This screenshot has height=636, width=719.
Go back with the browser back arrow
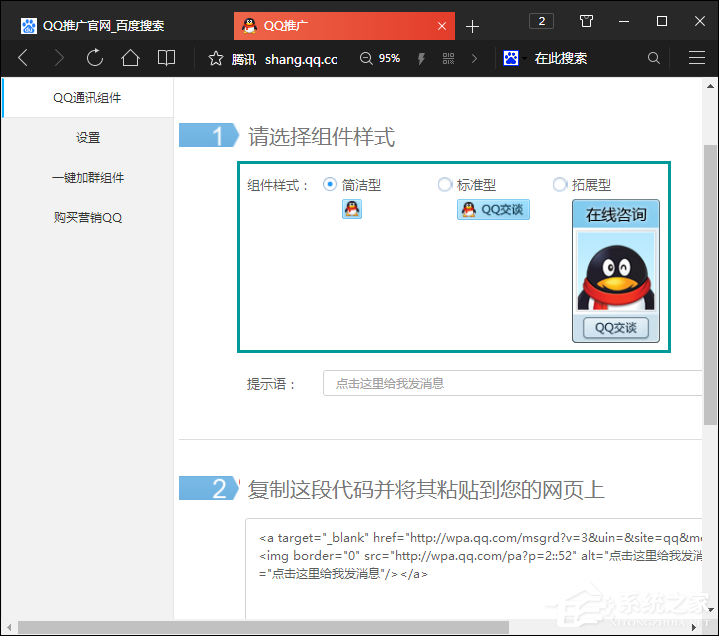tap(23, 58)
